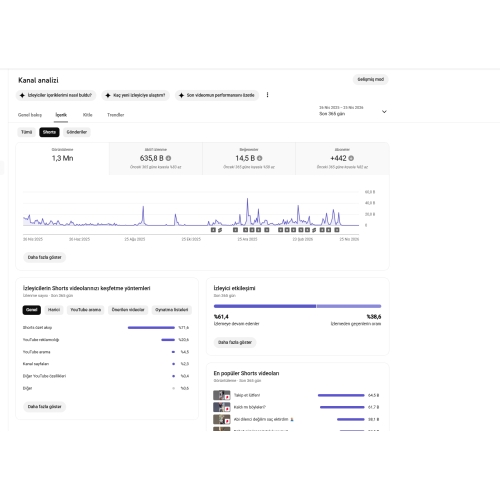The height and width of the screenshot is (500, 500).
Task: Click the dark %61,4 engagement bar segment
Action: click(x=265, y=306)
